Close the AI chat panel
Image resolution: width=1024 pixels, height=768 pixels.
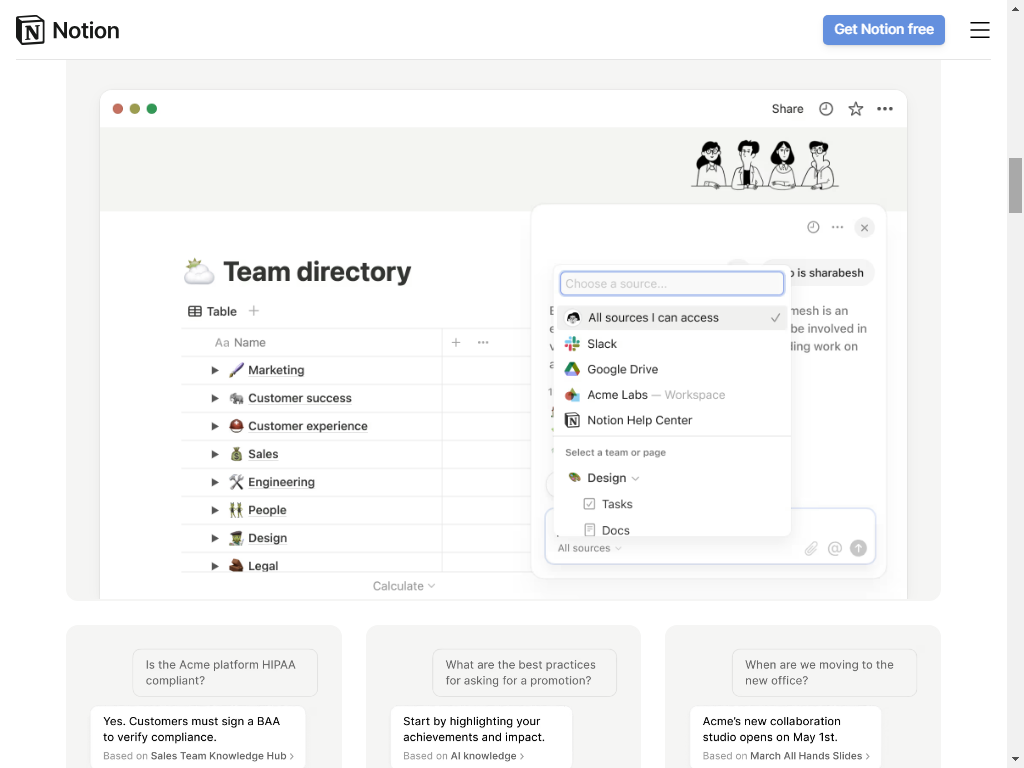865,228
